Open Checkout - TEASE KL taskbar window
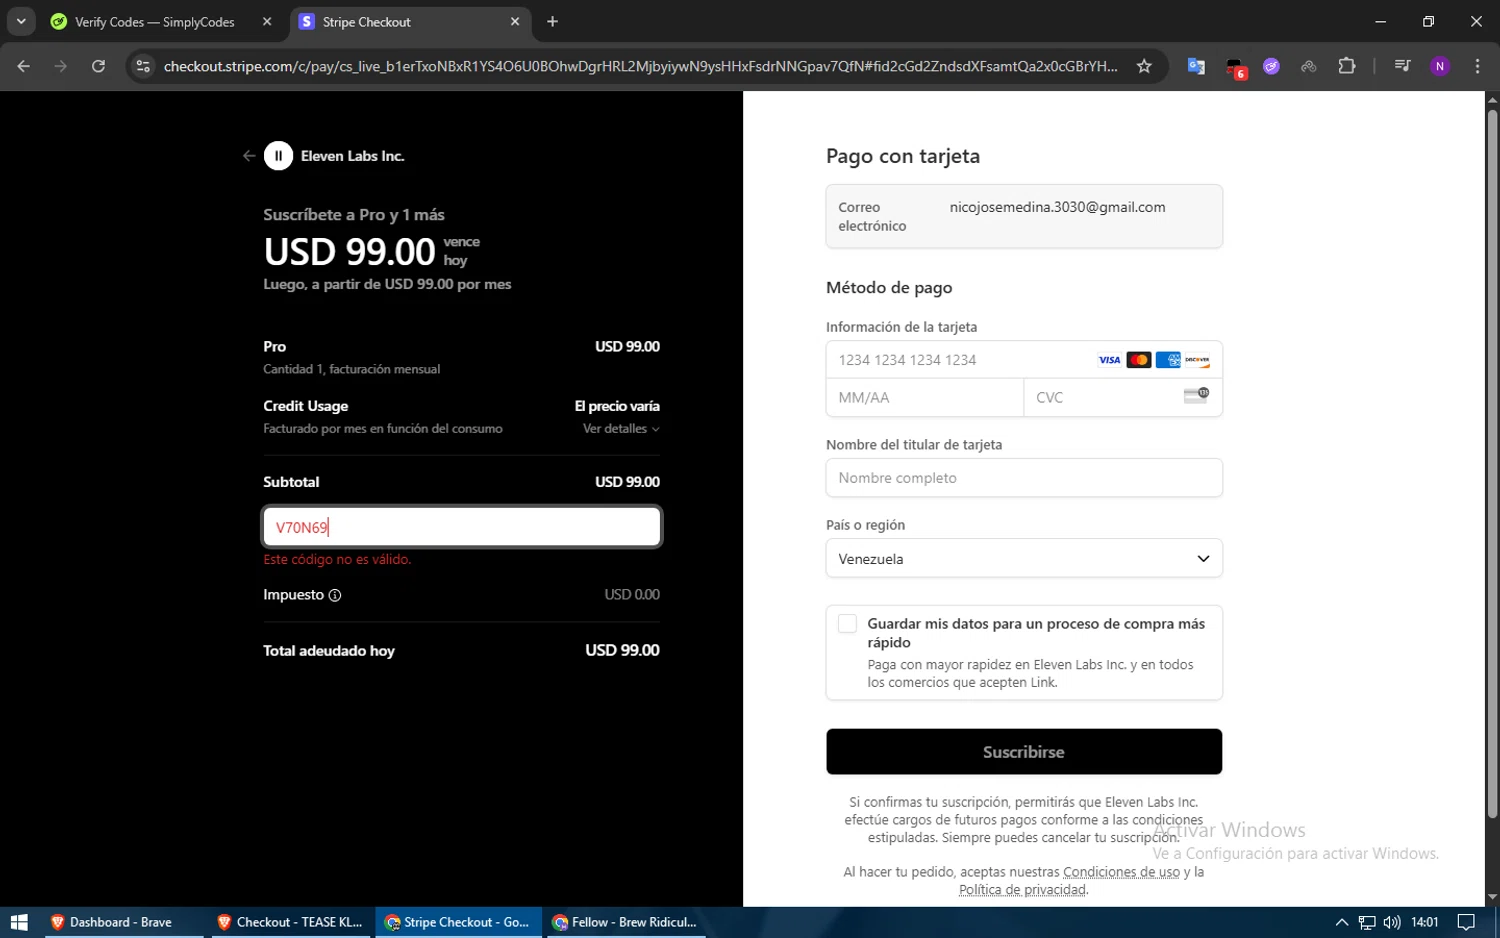The height and width of the screenshot is (938, 1500). [x=291, y=922]
